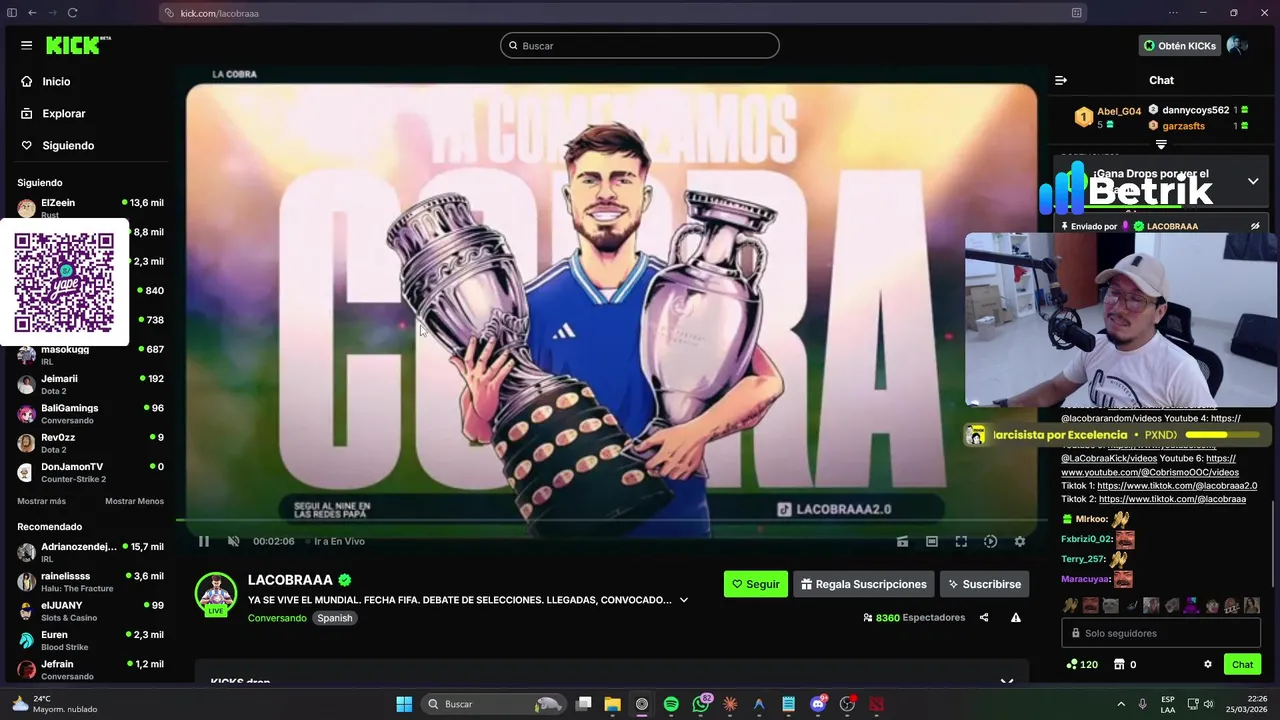Open rainelissss recommended channel
Screen dimensions: 1280x720
[90, 582]
